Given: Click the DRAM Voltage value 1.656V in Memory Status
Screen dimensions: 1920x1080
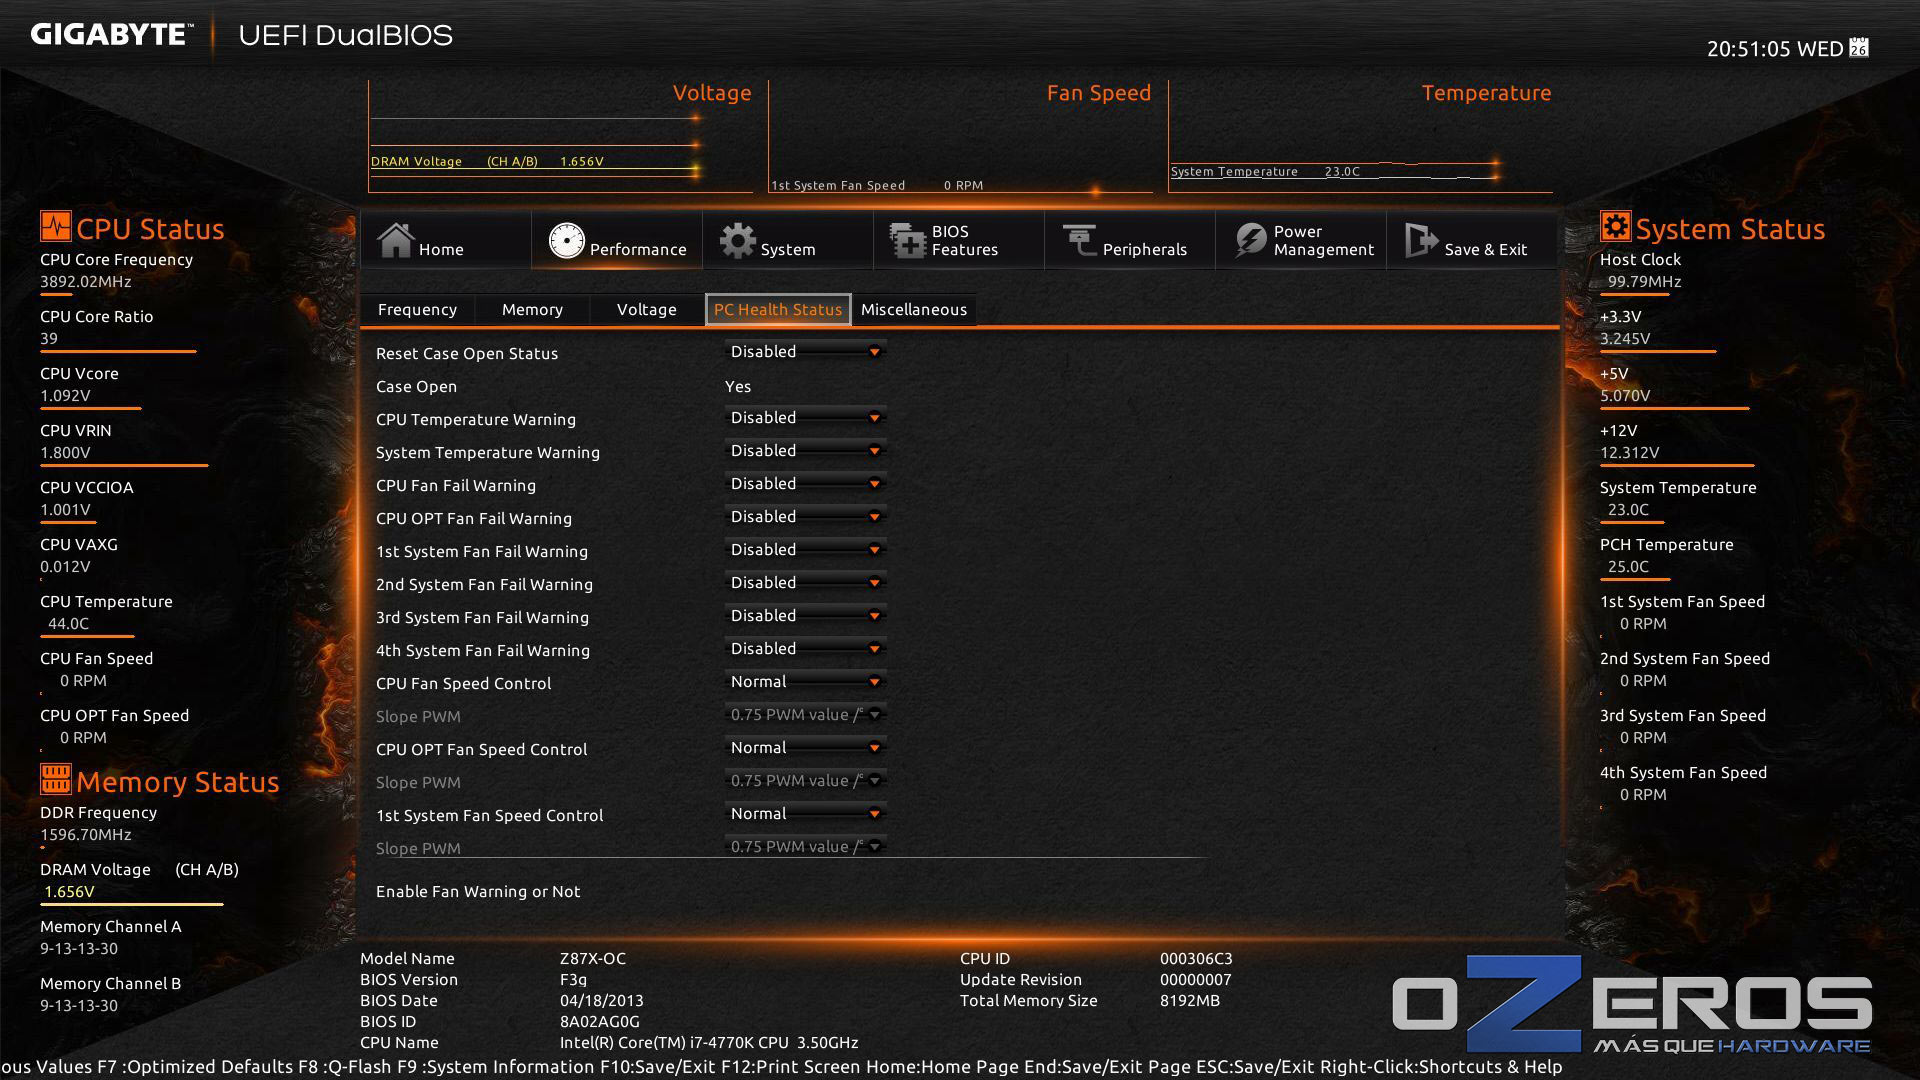Looking at the screenshot, I should (69, 892).
